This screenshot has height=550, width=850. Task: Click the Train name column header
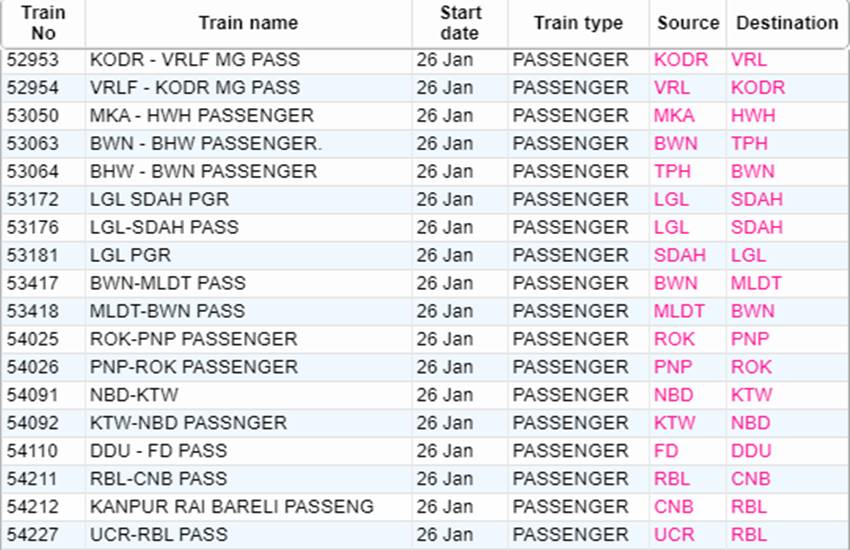click(x=248, y=23)
